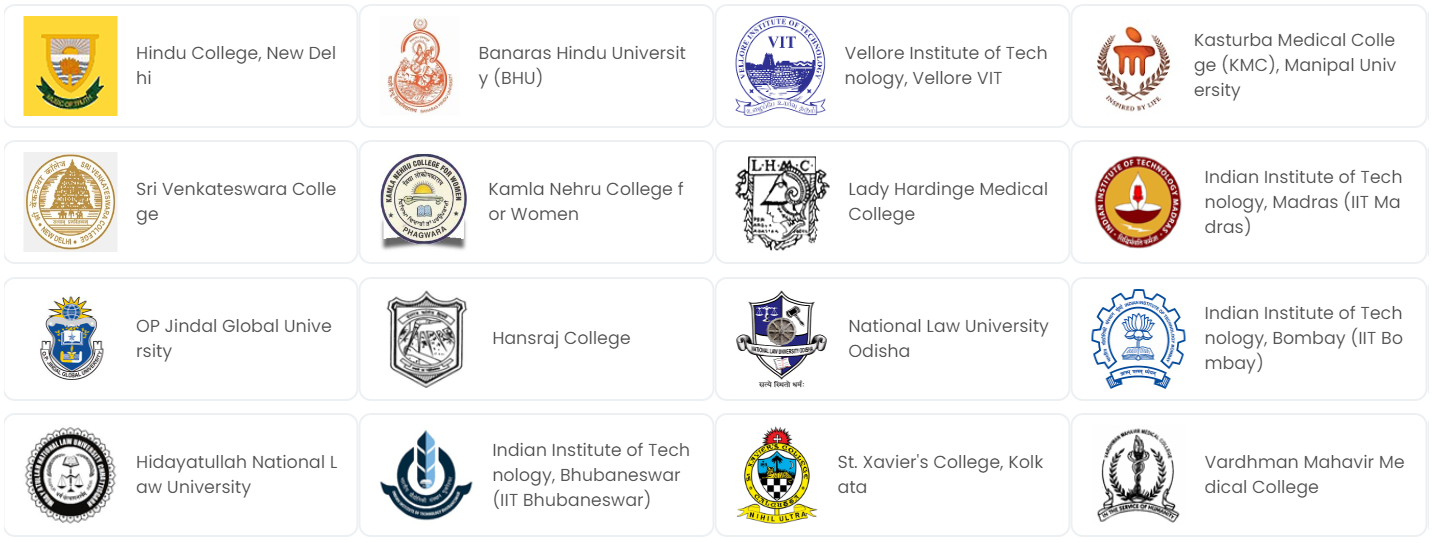This screenshot has width=1435, height=543.
Task: Click the National Law University Odisha logo
Action: tap(781, 340)
